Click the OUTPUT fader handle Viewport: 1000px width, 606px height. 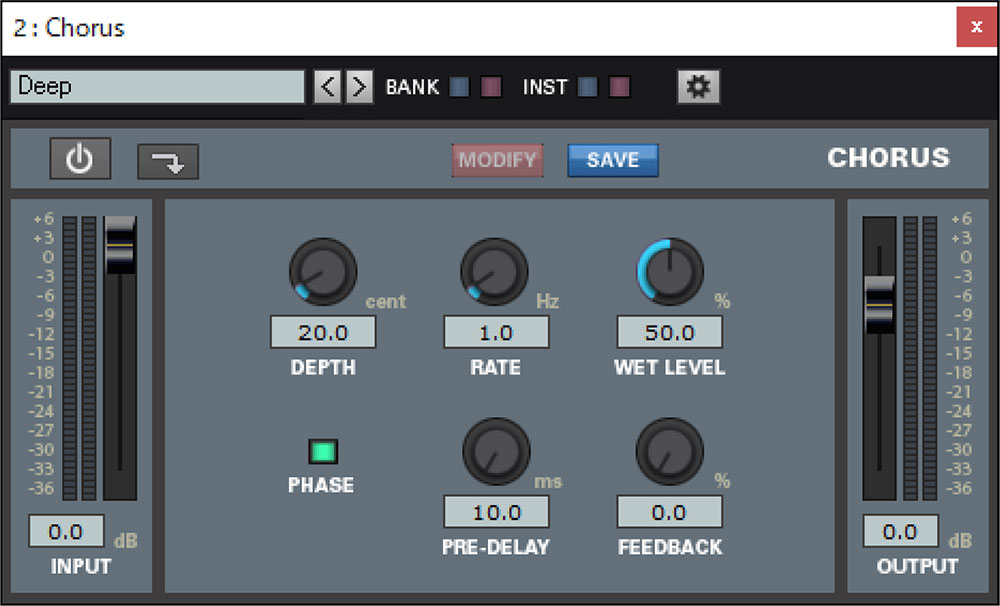pyautogui.click(x=880, y=303)
